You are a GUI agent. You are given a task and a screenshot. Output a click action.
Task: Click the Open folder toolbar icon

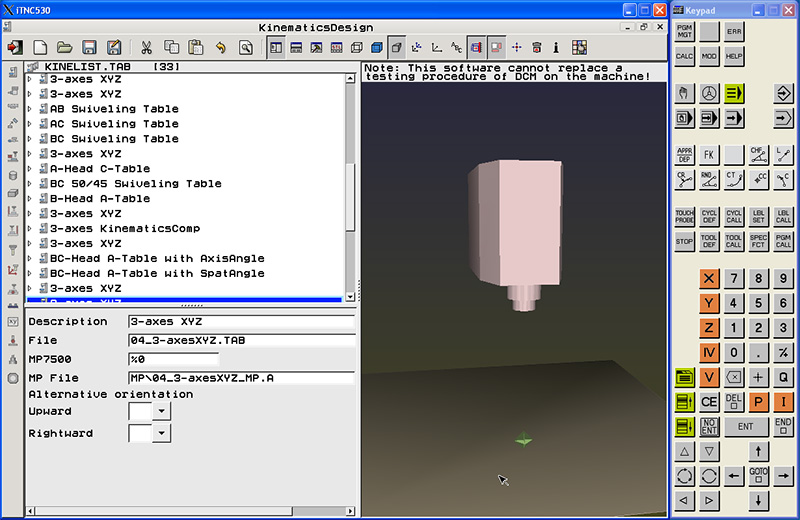[x=64, y=47]
